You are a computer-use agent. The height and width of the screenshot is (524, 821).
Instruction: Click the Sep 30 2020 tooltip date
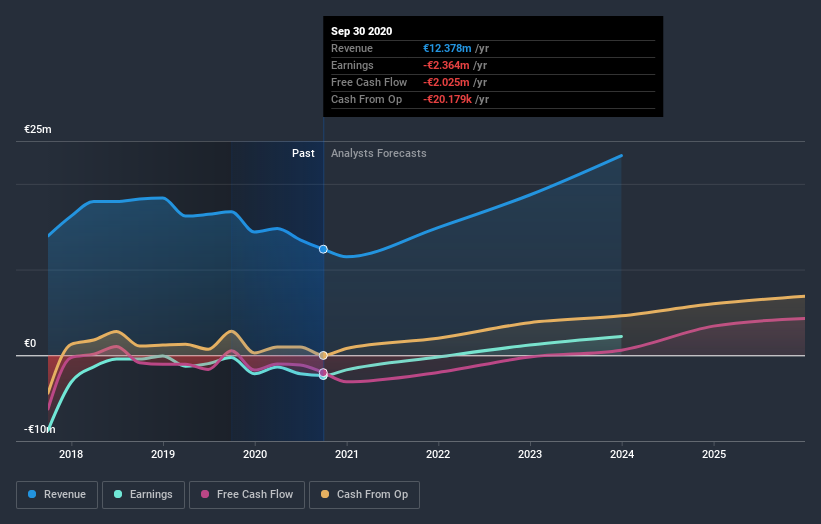(361, 31)
